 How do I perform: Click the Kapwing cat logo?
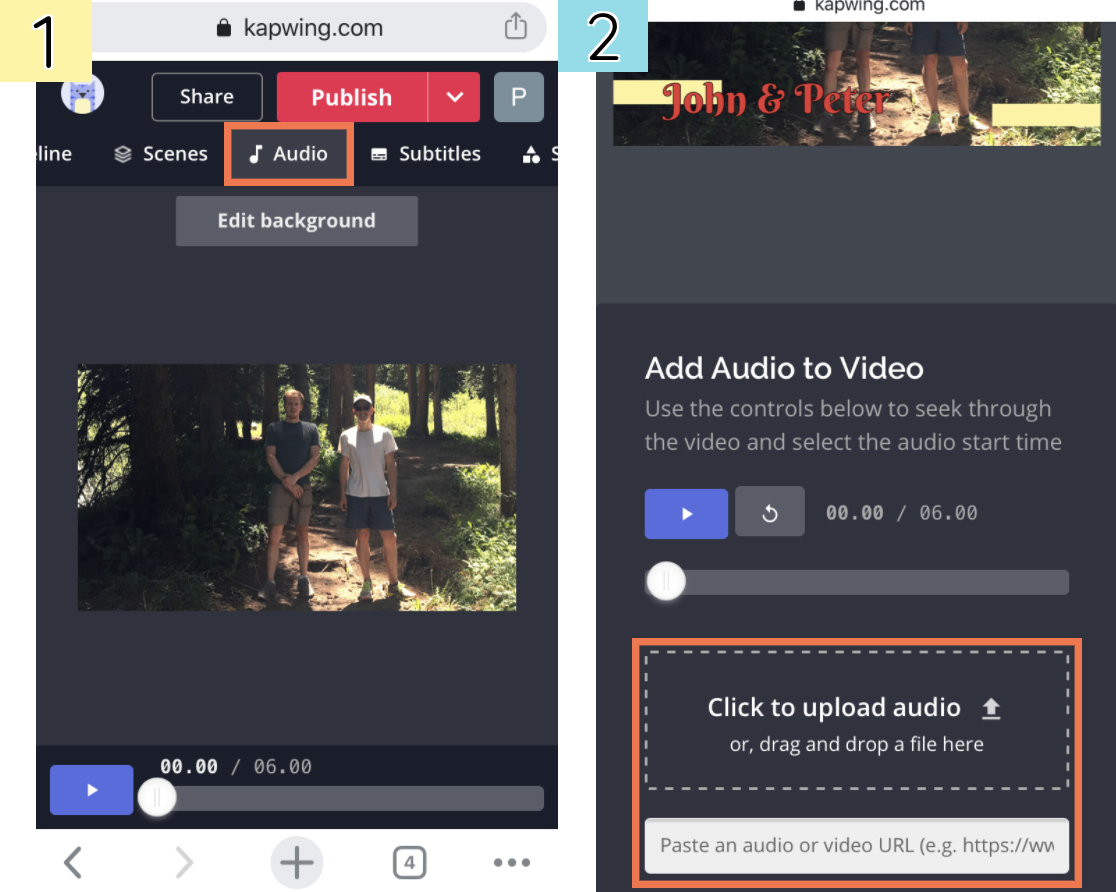(x=83, y=95)
